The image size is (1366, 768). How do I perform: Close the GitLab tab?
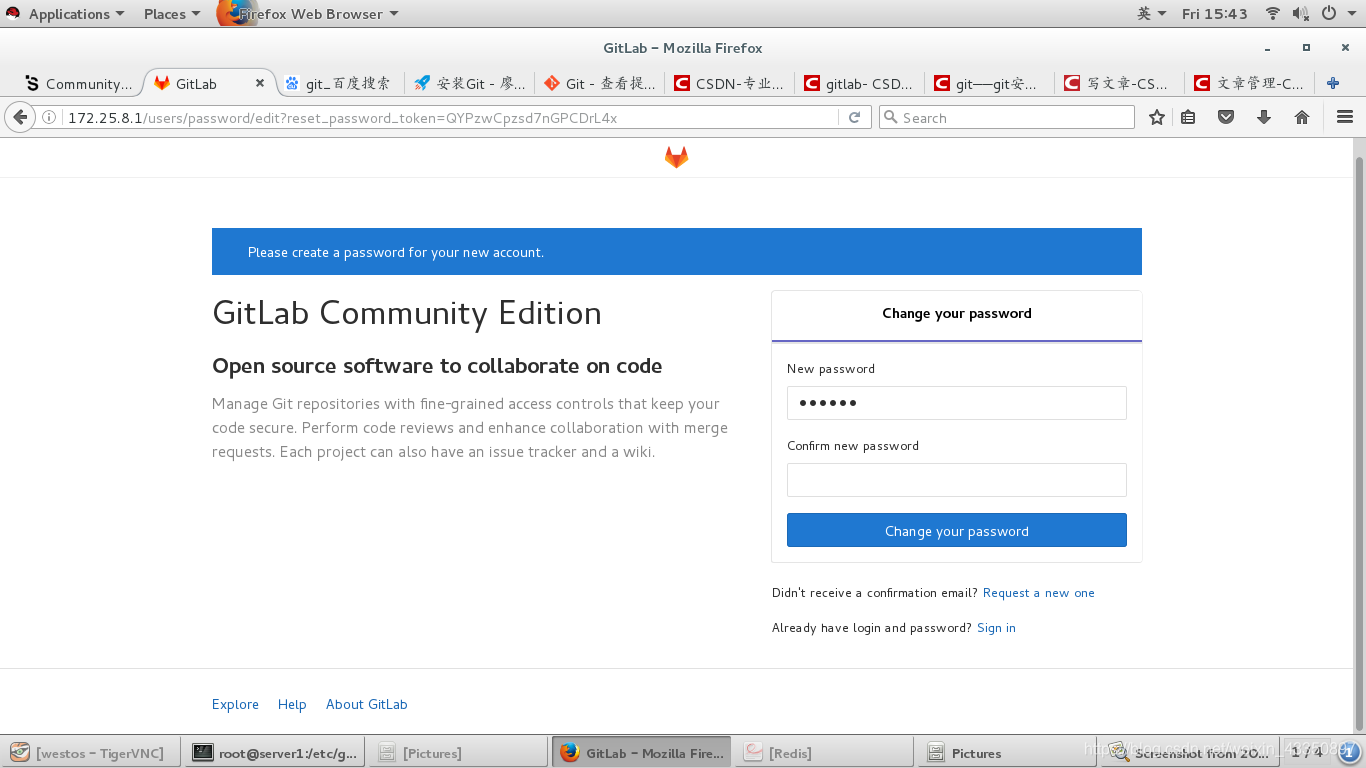click(260, 83)
